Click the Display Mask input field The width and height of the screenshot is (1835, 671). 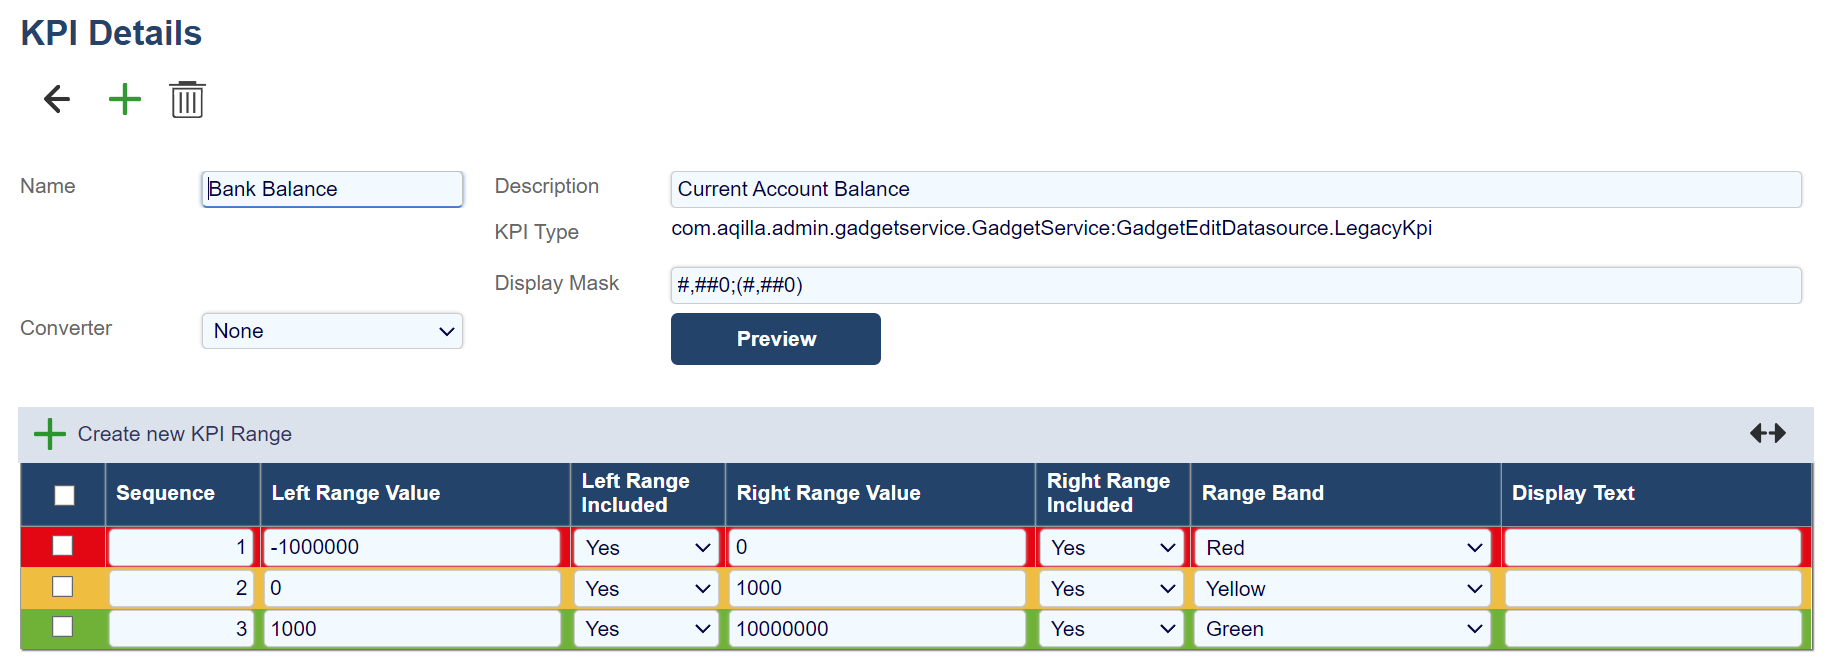pyautogui.click(x=1235, y=285)
